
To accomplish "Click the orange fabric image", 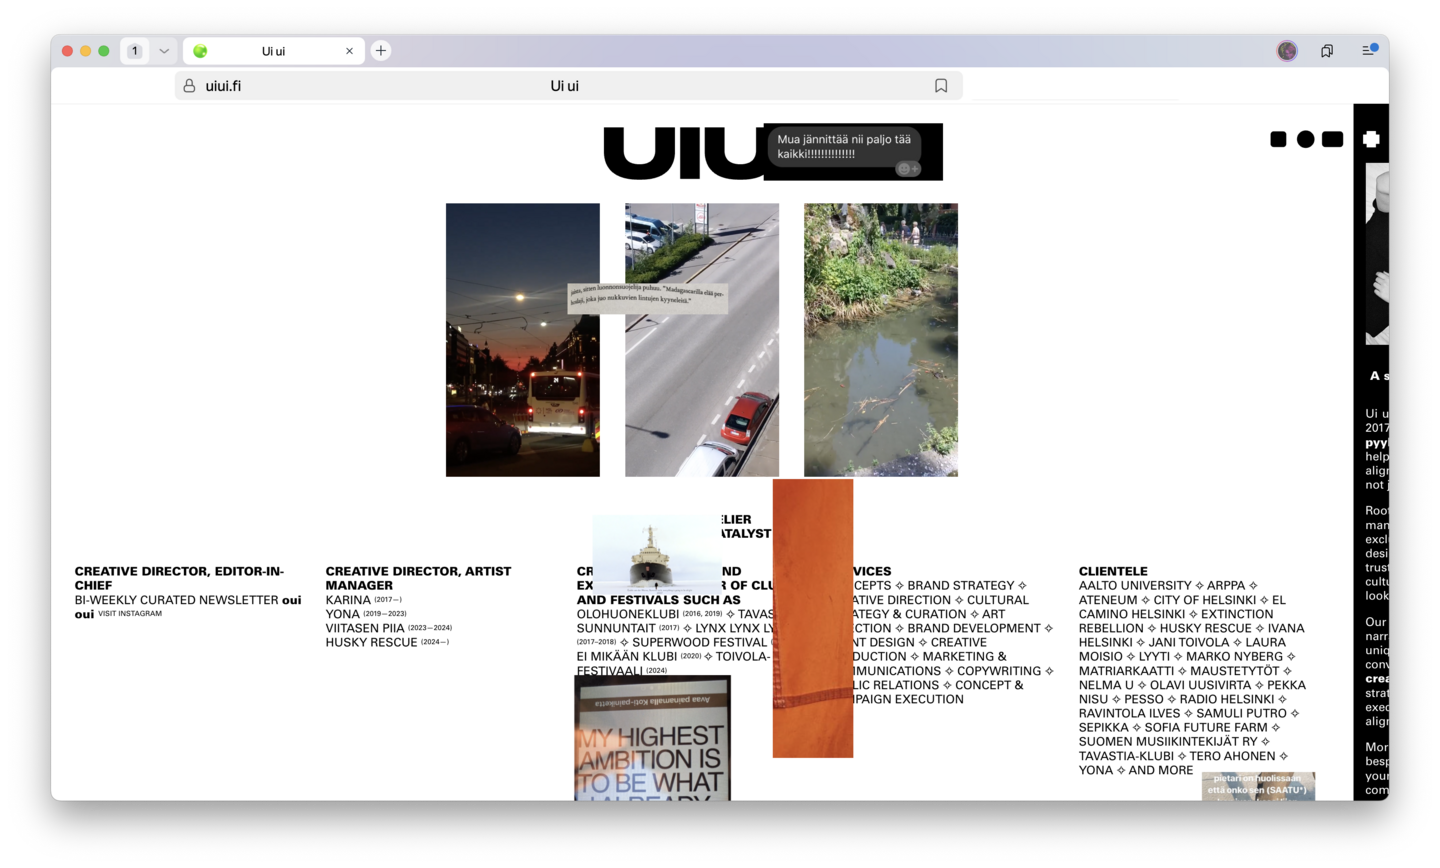I will (x=813, y=618).
